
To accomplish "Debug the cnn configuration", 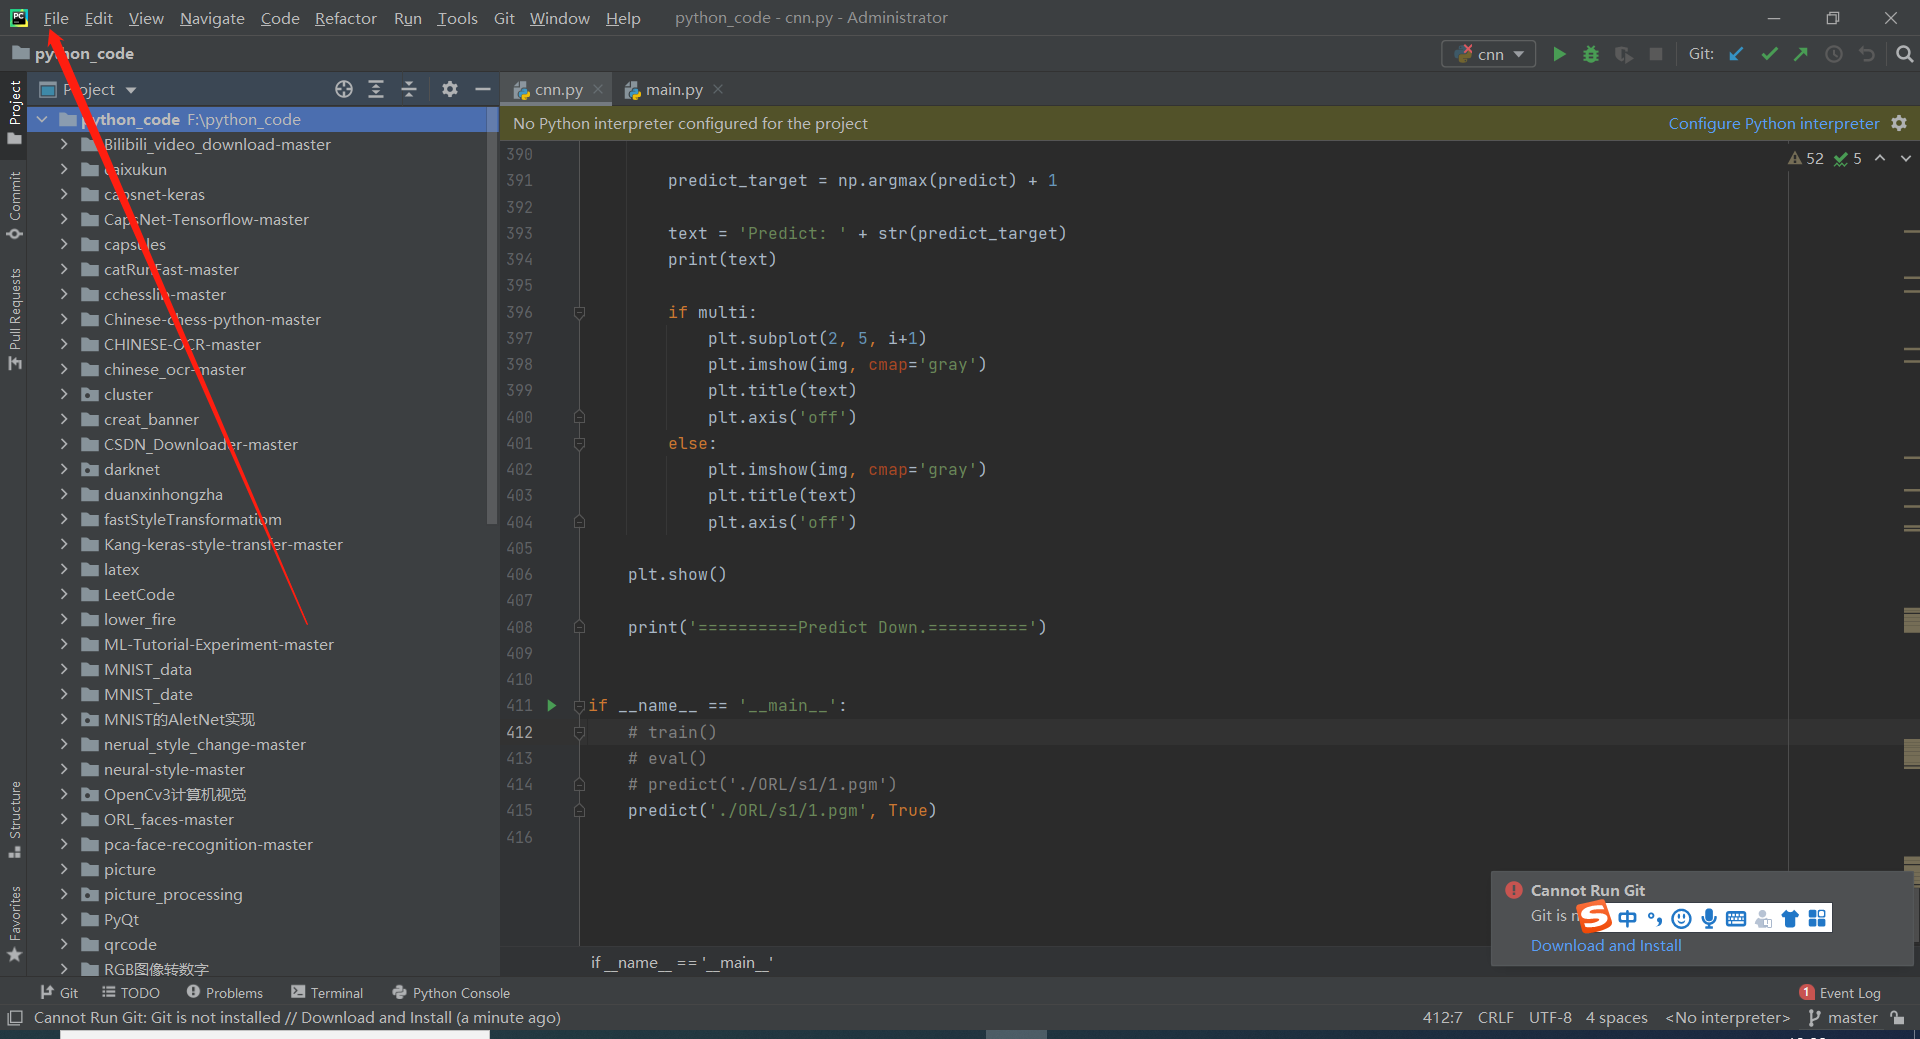I will pos(1591,54).
